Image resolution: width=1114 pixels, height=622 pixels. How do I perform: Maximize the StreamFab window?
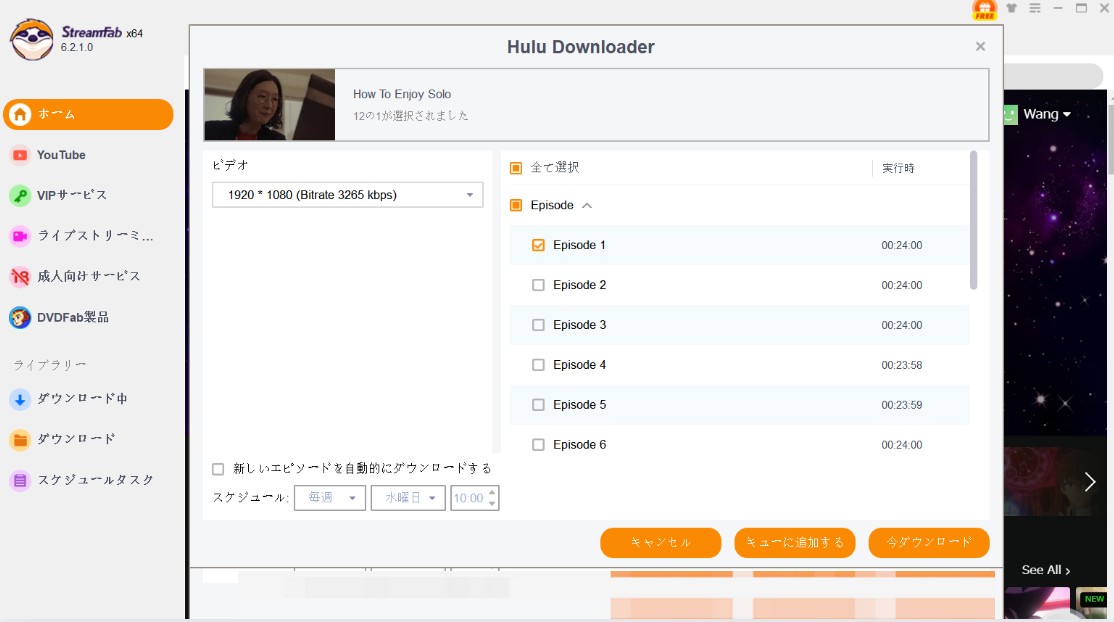1081,8
